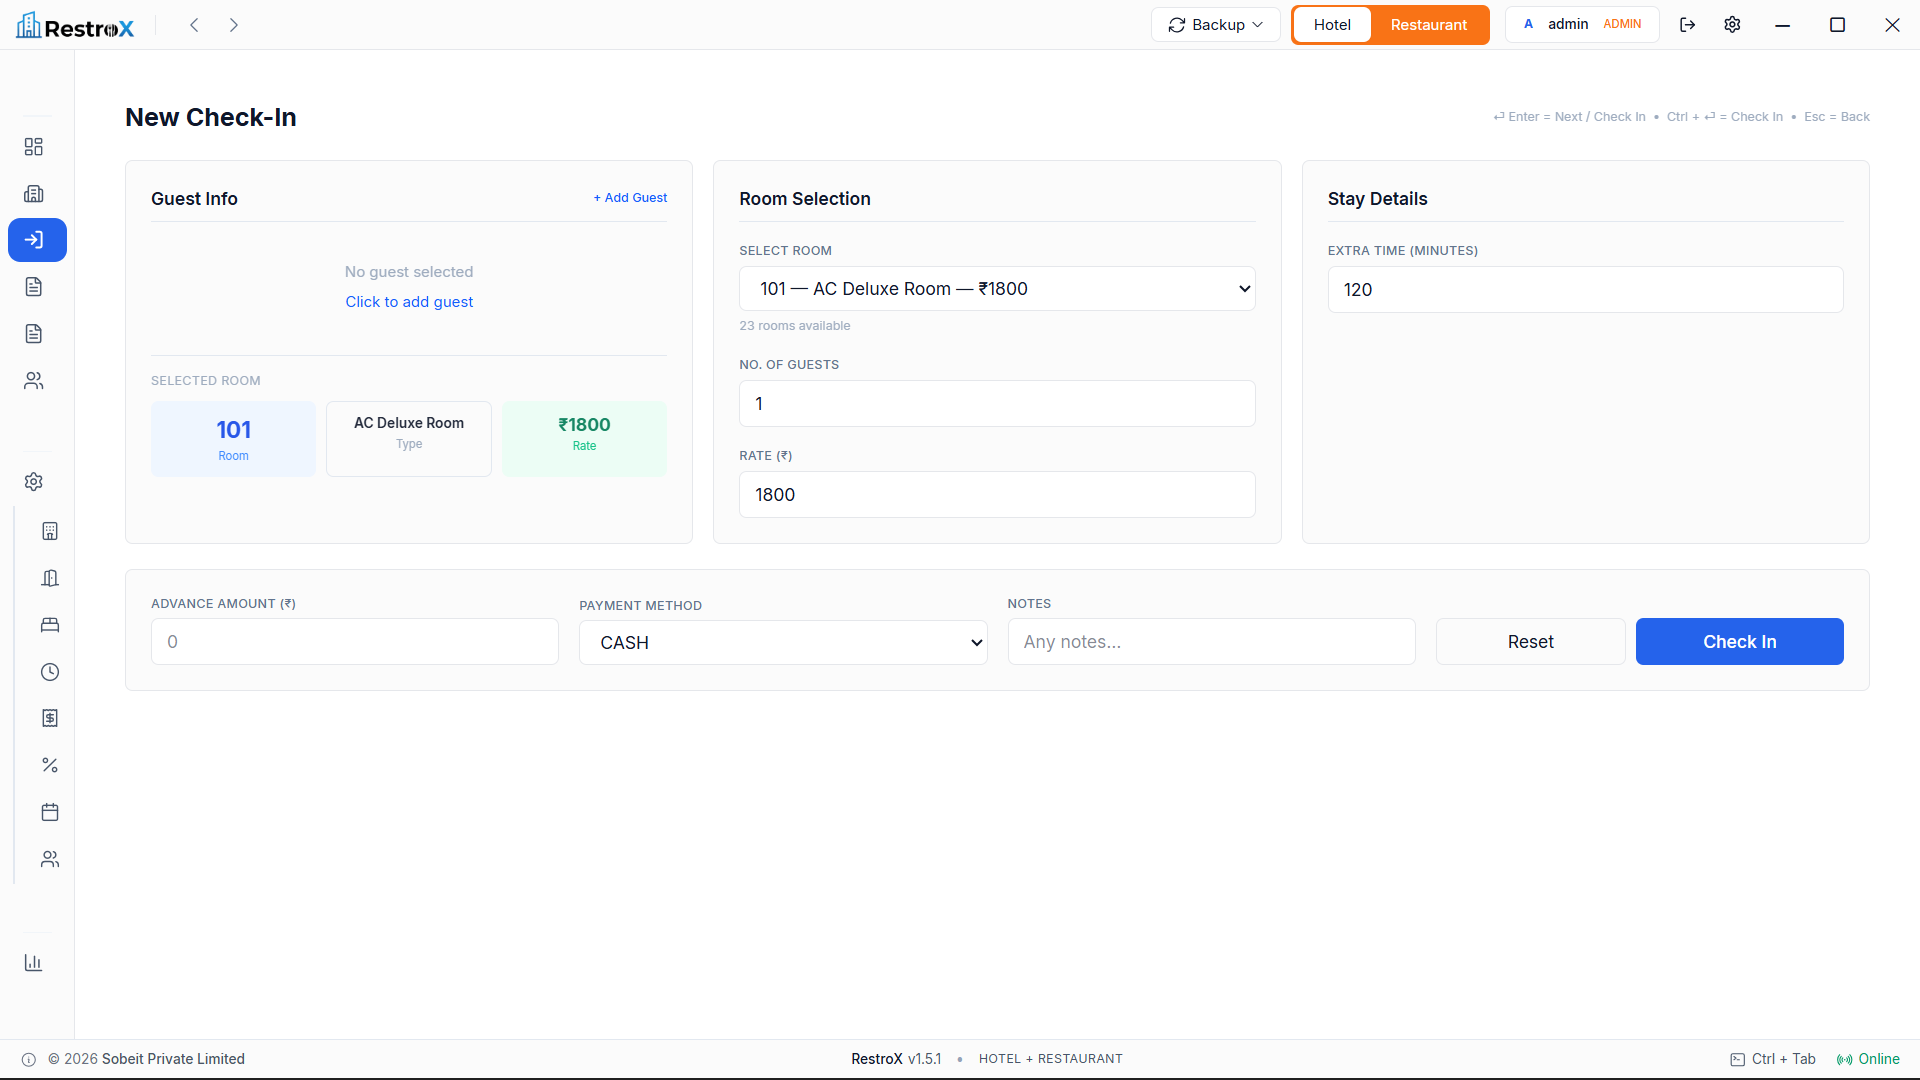Click the 'Click to add guest' link
1920x1080 pixels.
pos(409,302)
